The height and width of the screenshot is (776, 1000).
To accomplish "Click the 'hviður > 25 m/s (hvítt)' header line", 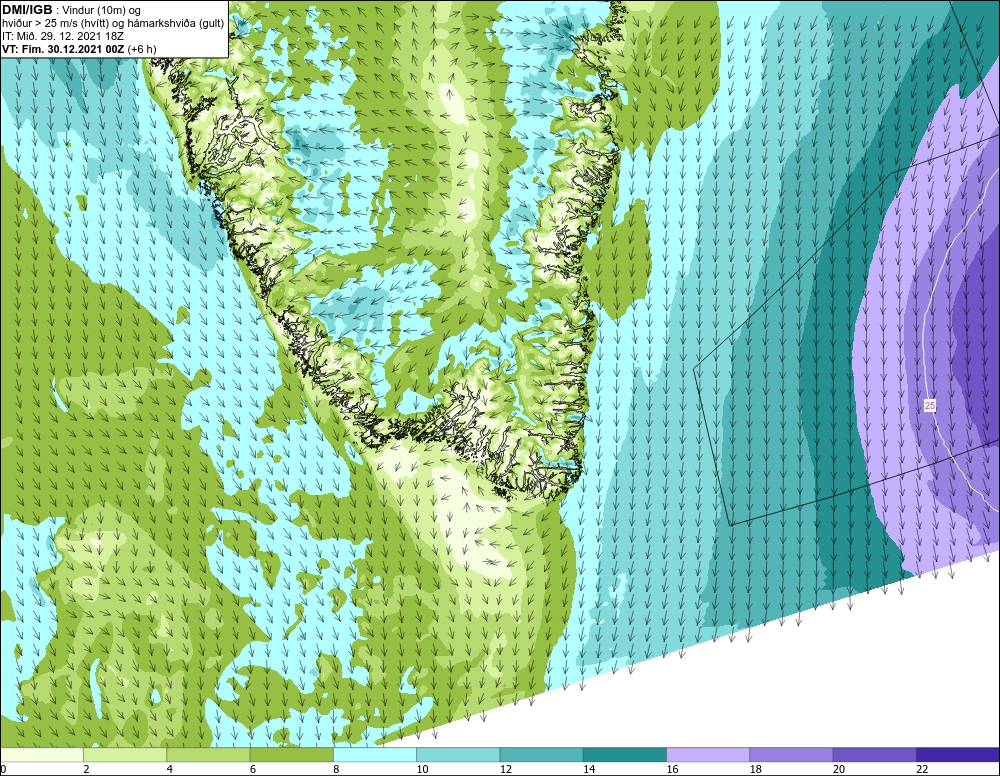I will point(113,24).
